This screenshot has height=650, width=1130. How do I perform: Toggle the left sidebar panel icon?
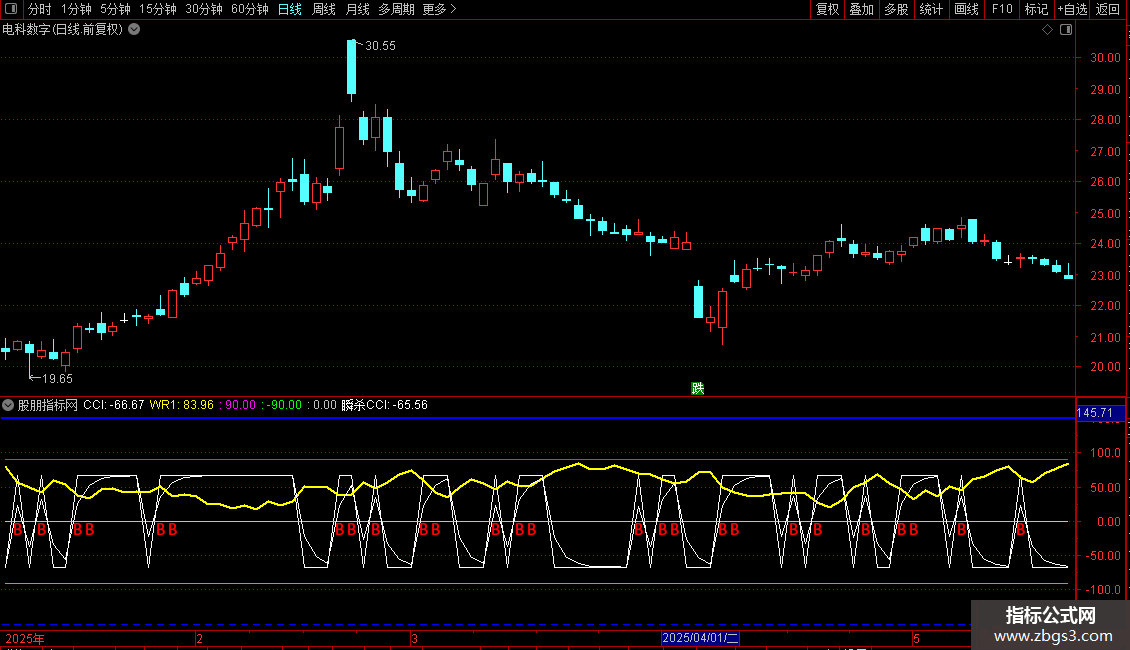click(11, 10)
